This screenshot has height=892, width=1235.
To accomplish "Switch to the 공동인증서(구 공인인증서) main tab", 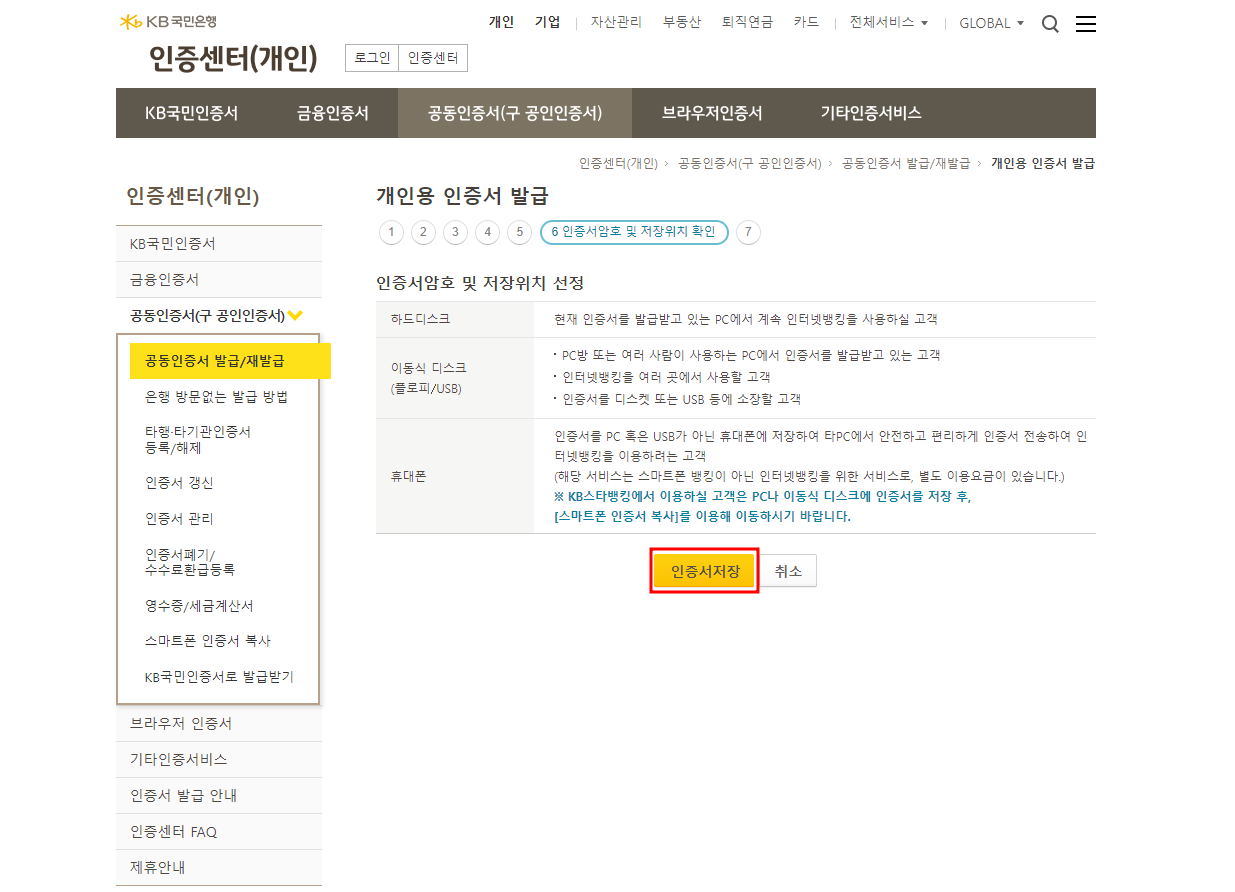I will tap(515, 113).
